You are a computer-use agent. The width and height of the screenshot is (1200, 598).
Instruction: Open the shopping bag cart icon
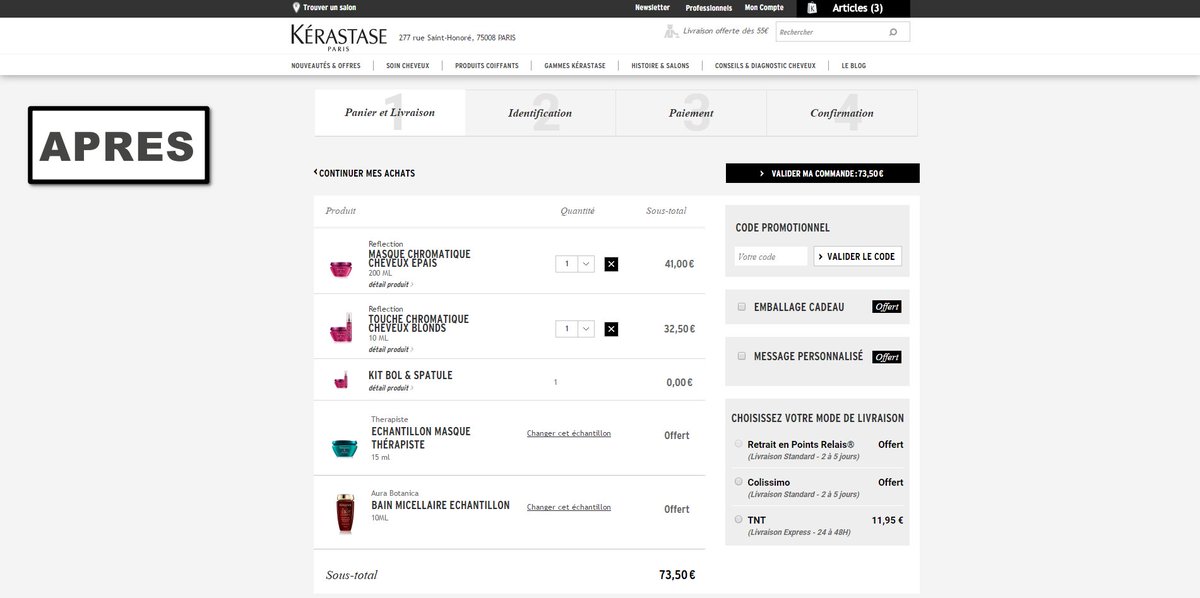[811, 8]
